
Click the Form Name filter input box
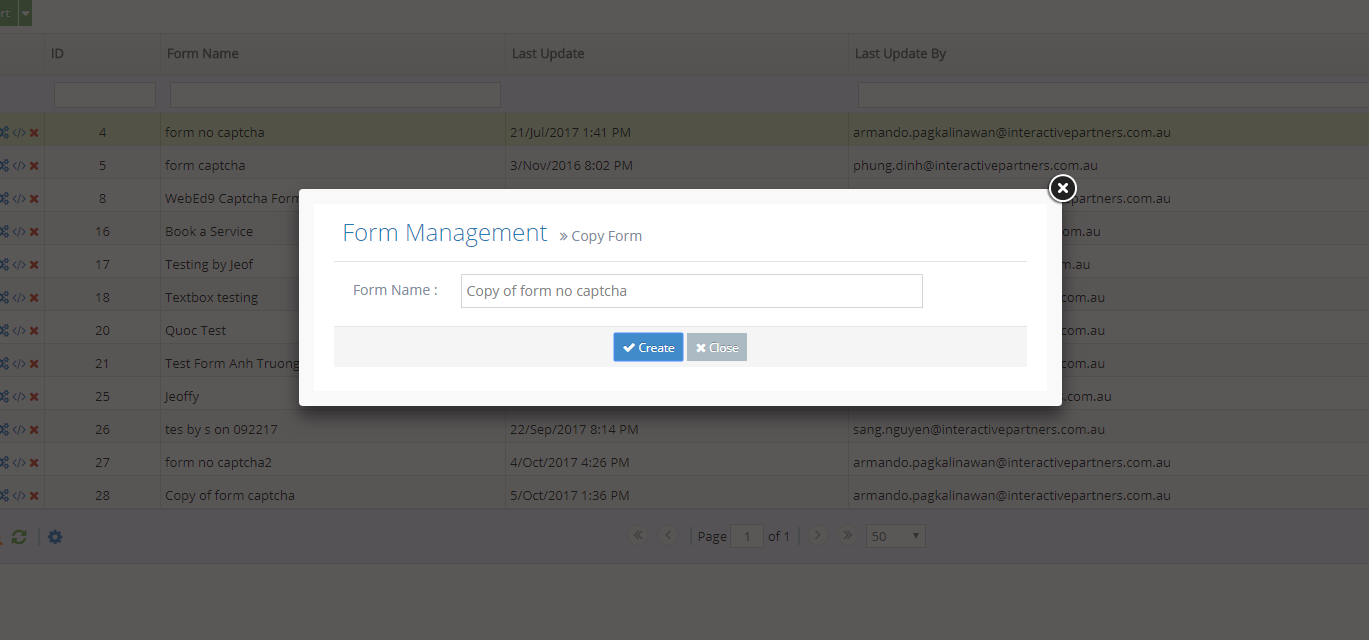click(x=335, y=93)
